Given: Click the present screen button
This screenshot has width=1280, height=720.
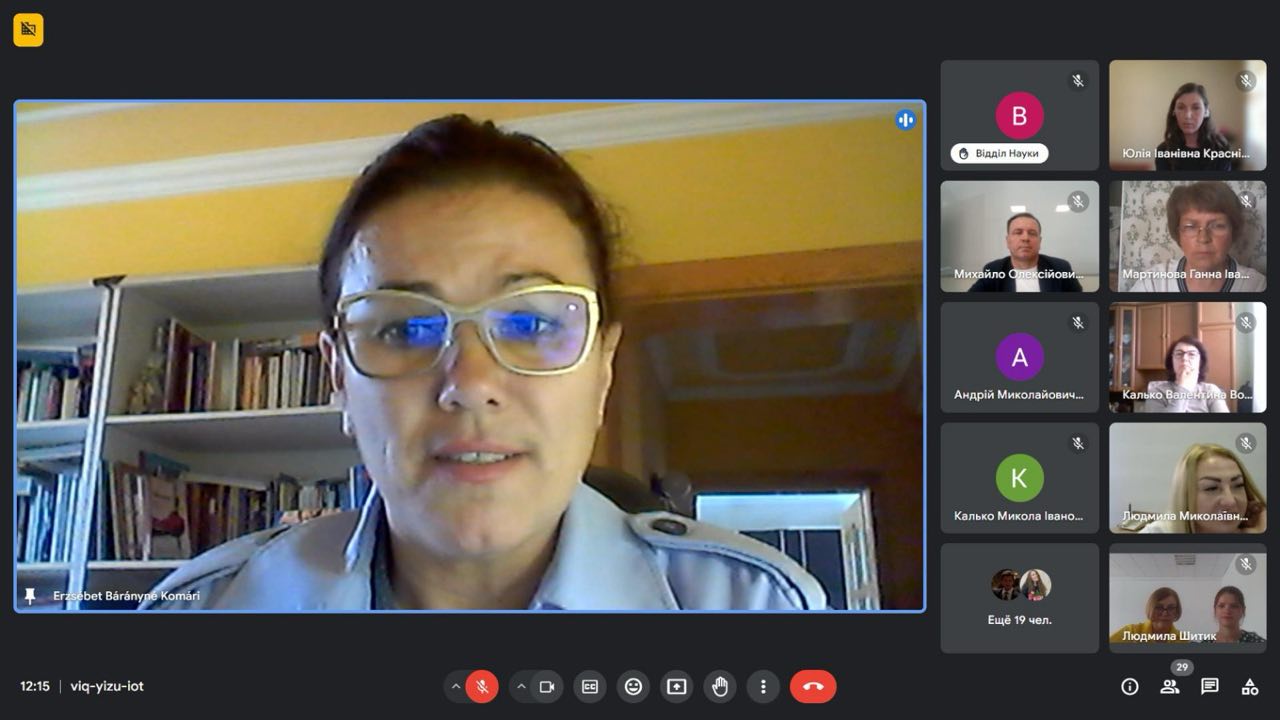Looking at the screenshot, I should [x=677, y=686].
